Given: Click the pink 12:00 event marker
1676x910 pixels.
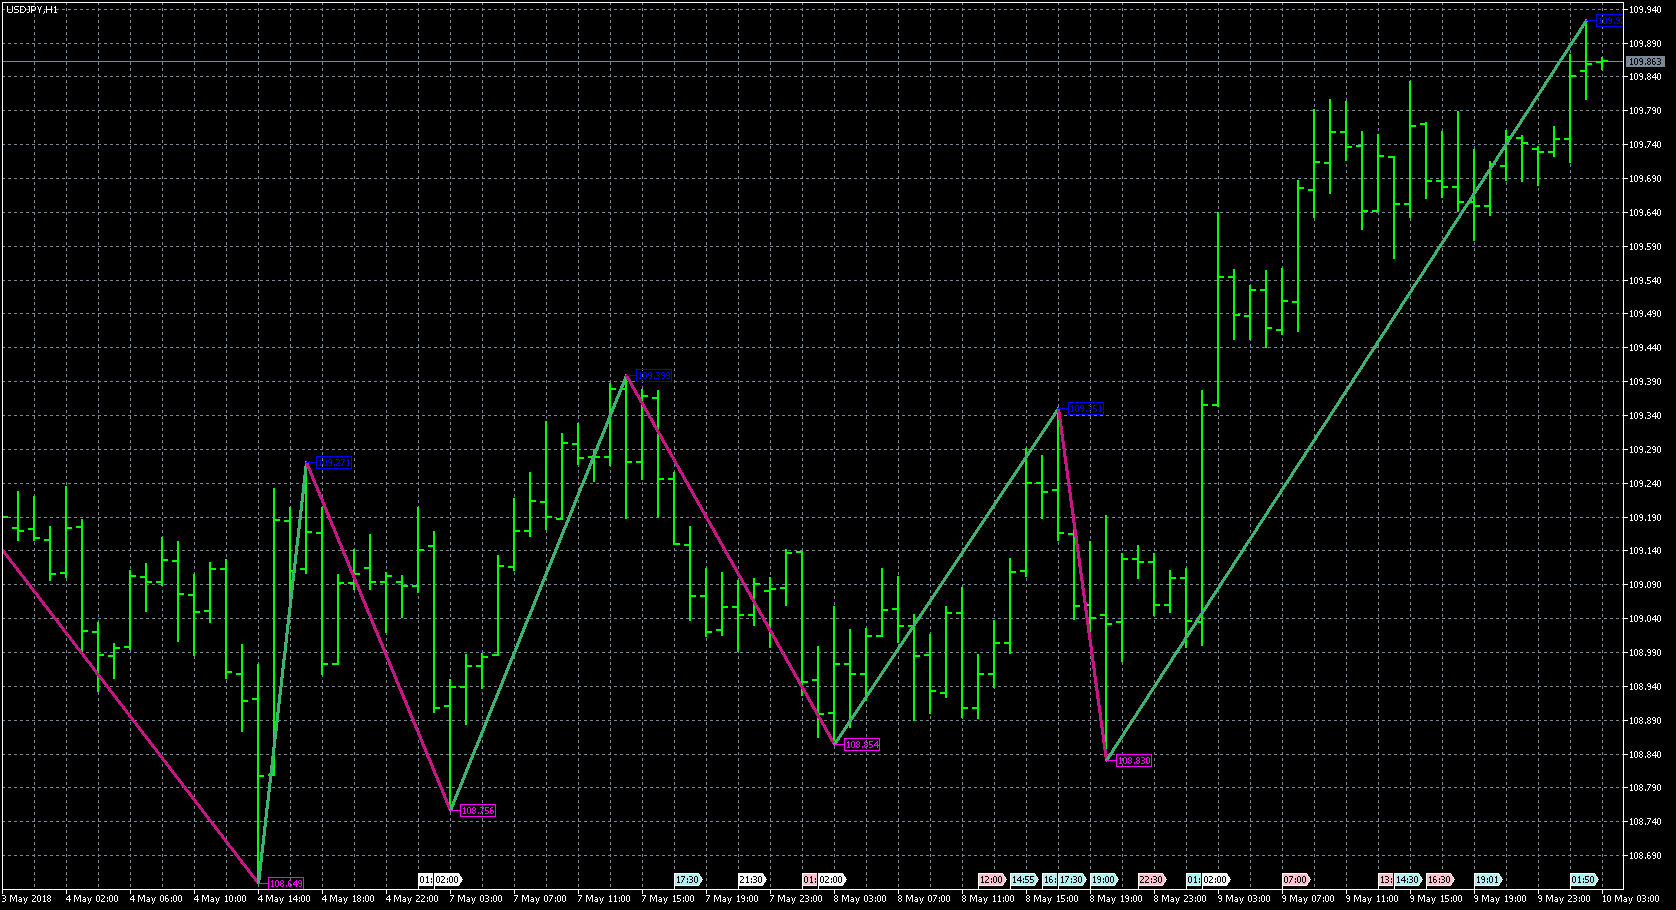Looking at the screenshot, I should 990,880.
